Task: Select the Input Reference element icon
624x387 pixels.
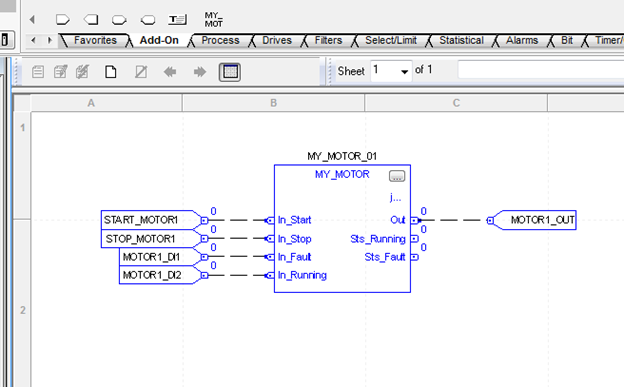Action: coord(62,20)
